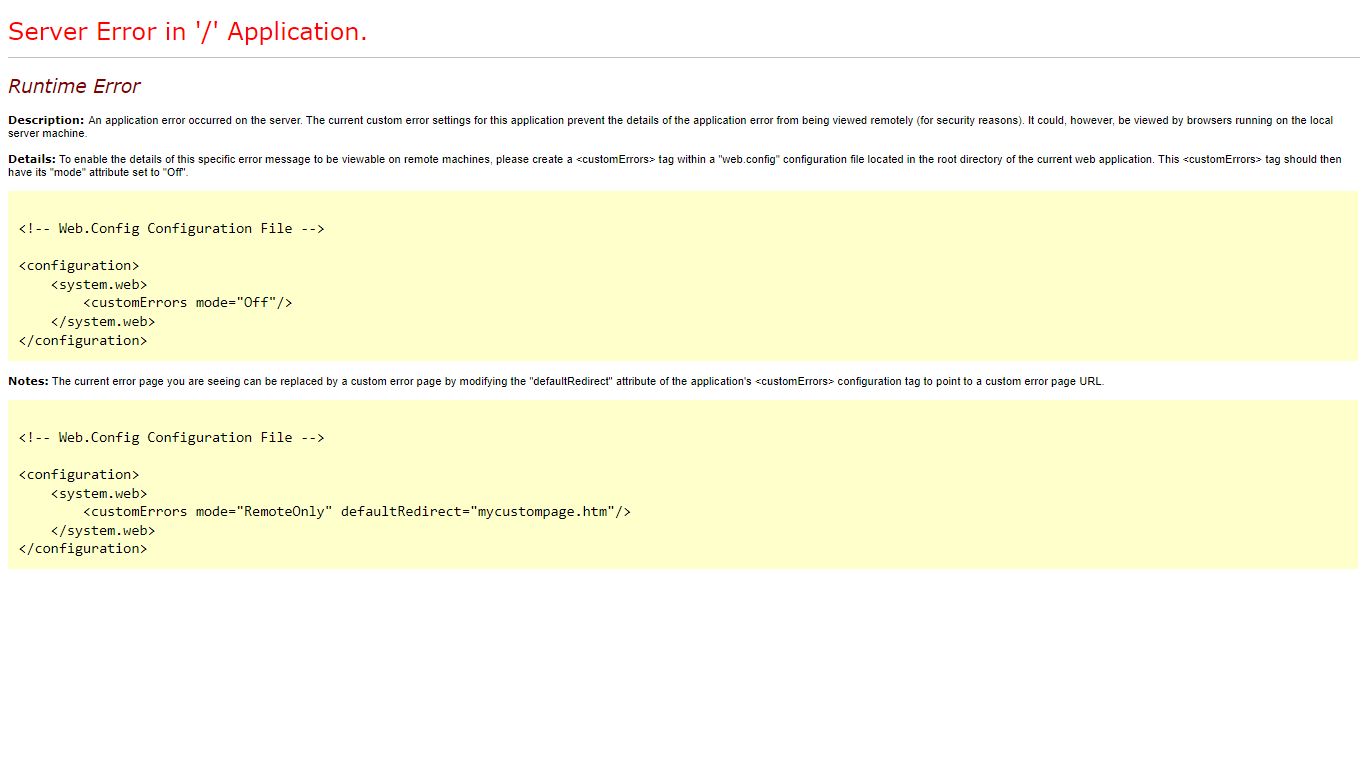Click the quoted "defaultRedirect" text in Notes paragraph
Image resolution: width=1366 pixels, height=768 pixels.
pos(571,381)
